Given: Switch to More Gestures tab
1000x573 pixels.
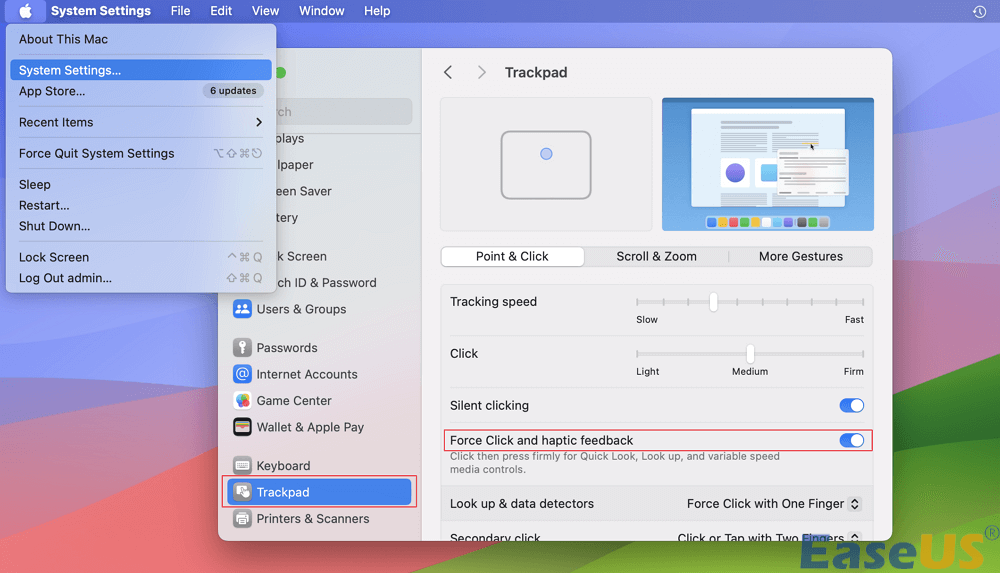Looking at the screenshot, I should click(800, 257).
